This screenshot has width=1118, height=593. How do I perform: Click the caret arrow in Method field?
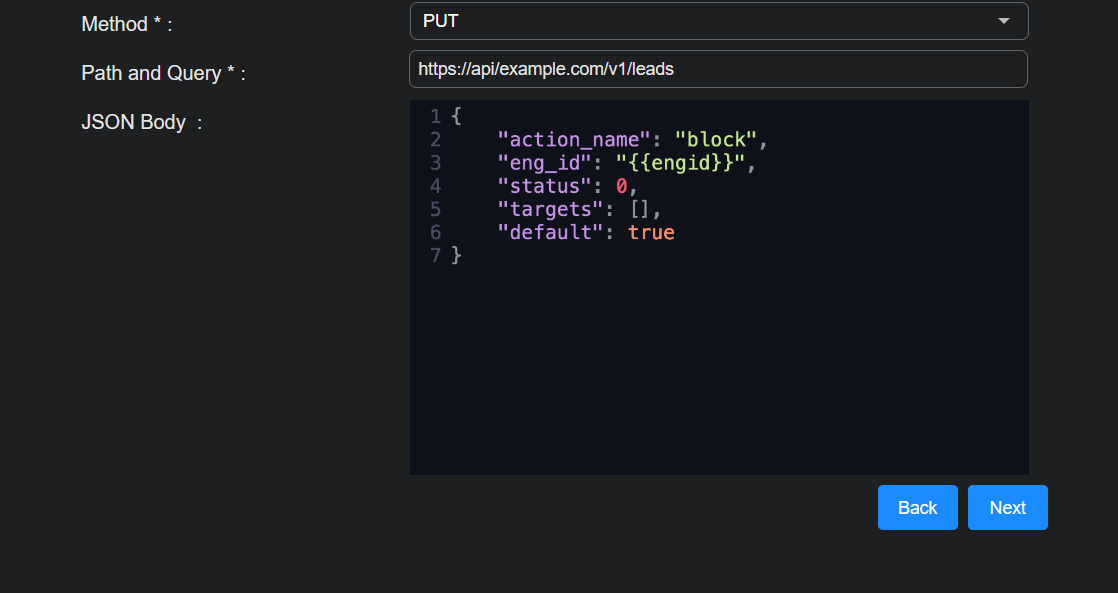tap(1003, 21)
